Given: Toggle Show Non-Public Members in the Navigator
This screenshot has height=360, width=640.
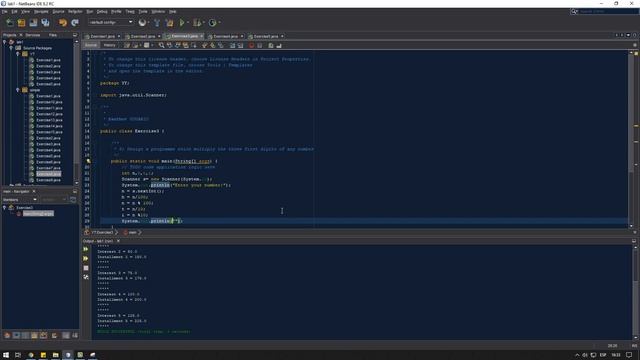Looking at the screenshot, I should (34, 336).
